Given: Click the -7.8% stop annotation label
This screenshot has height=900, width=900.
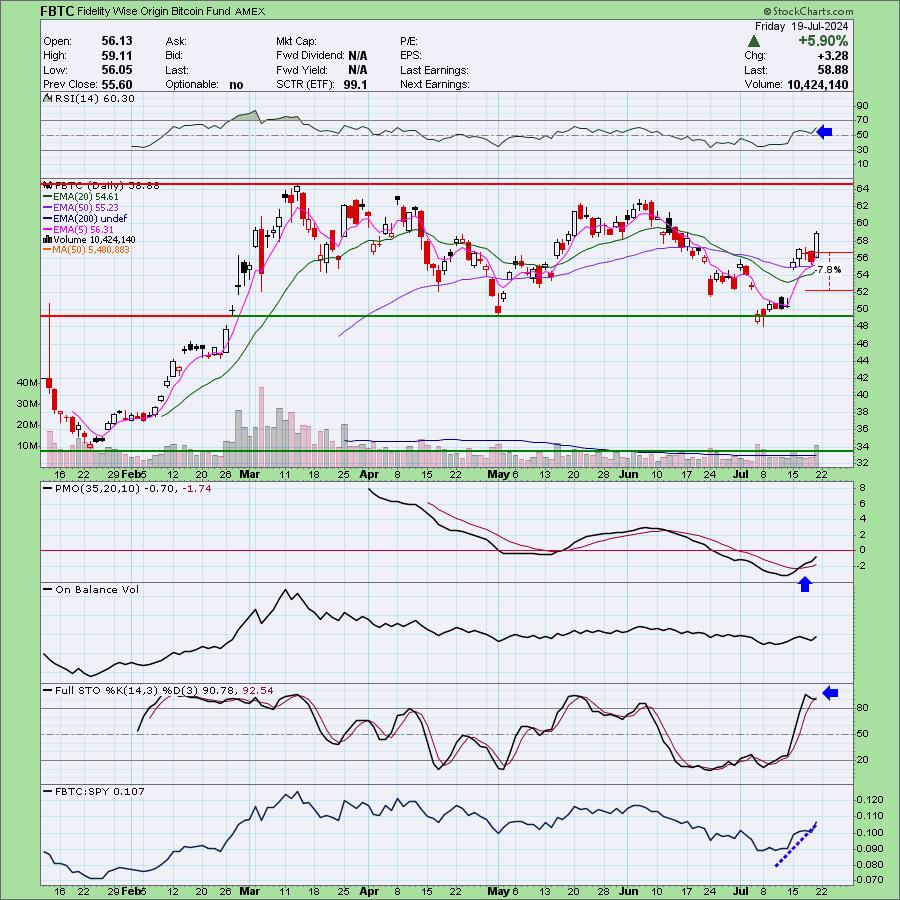Looking at the screenshot, I should (828, 269).
